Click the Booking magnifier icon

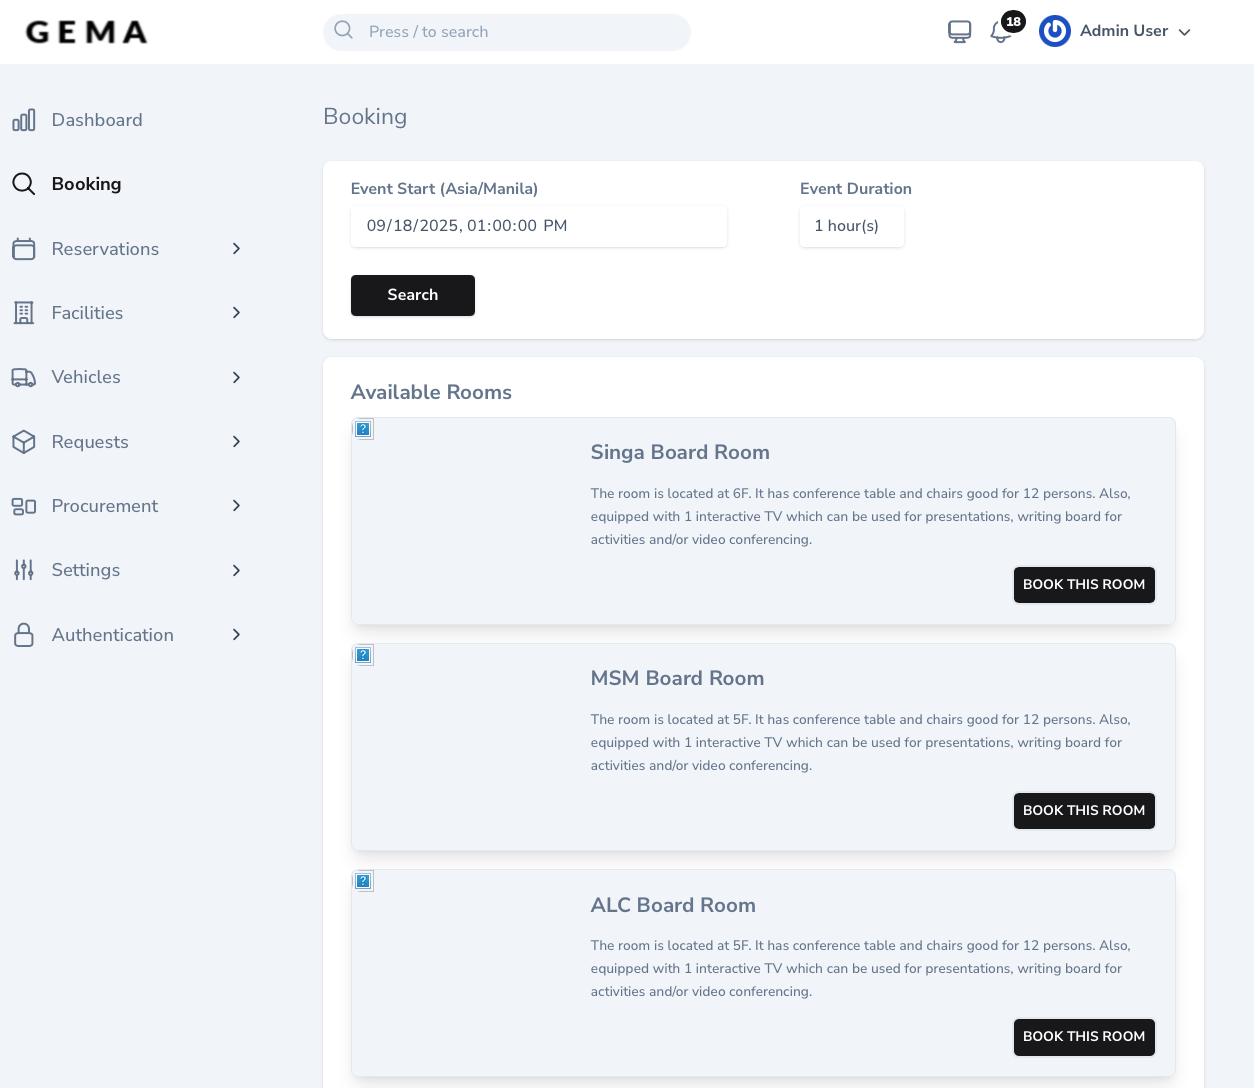tap(23, 183)
